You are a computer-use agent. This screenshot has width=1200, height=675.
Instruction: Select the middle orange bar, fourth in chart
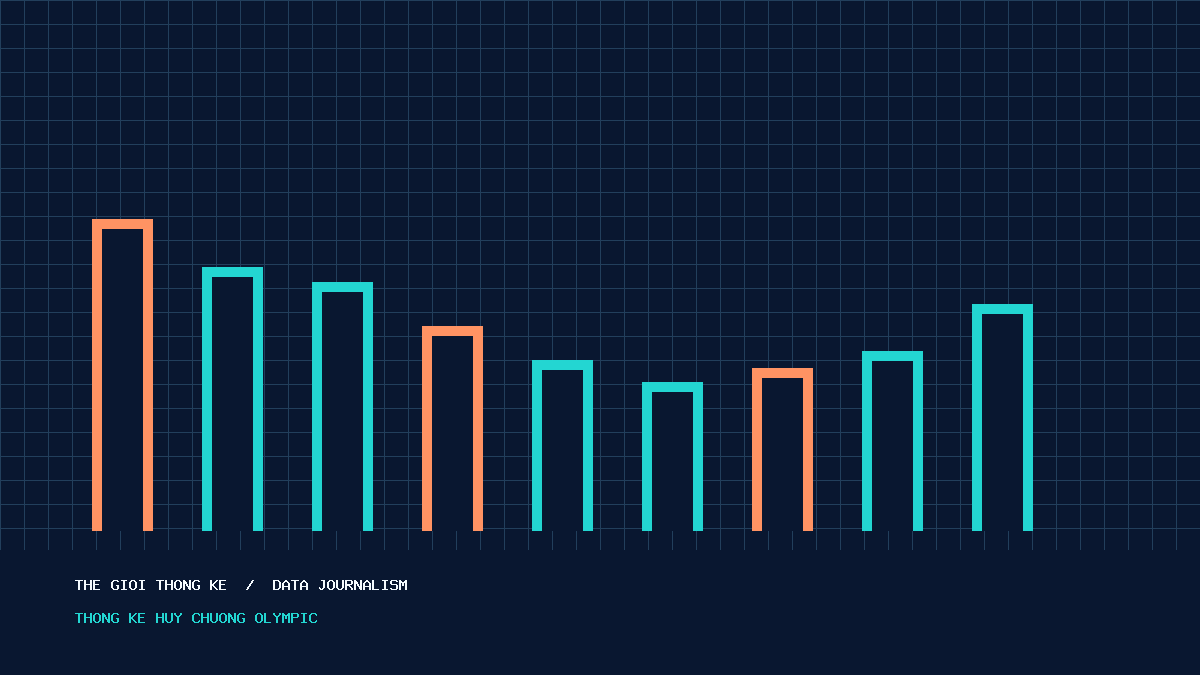click(452, 428)
